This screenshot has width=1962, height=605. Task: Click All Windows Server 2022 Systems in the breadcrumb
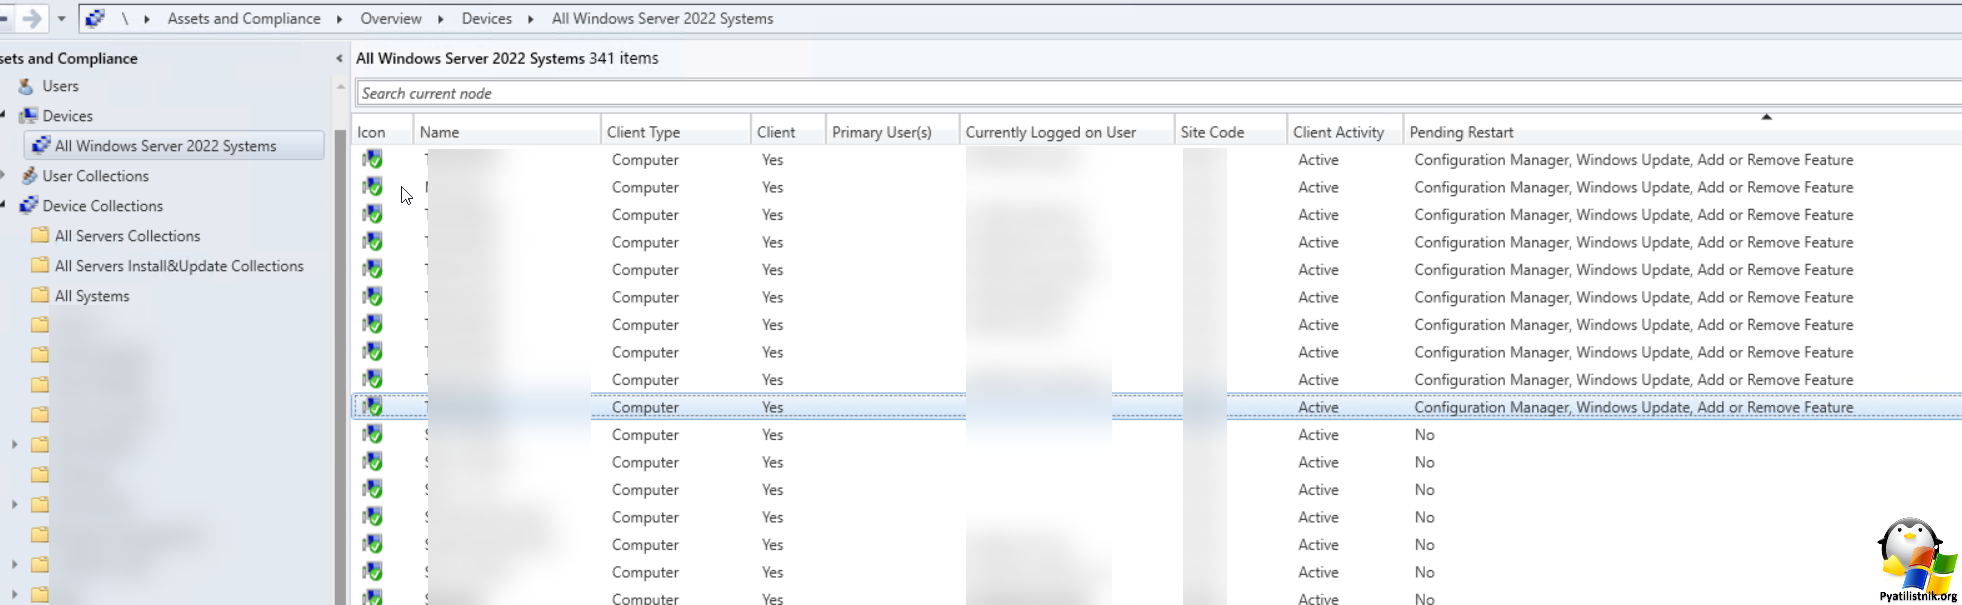point(663,19)
